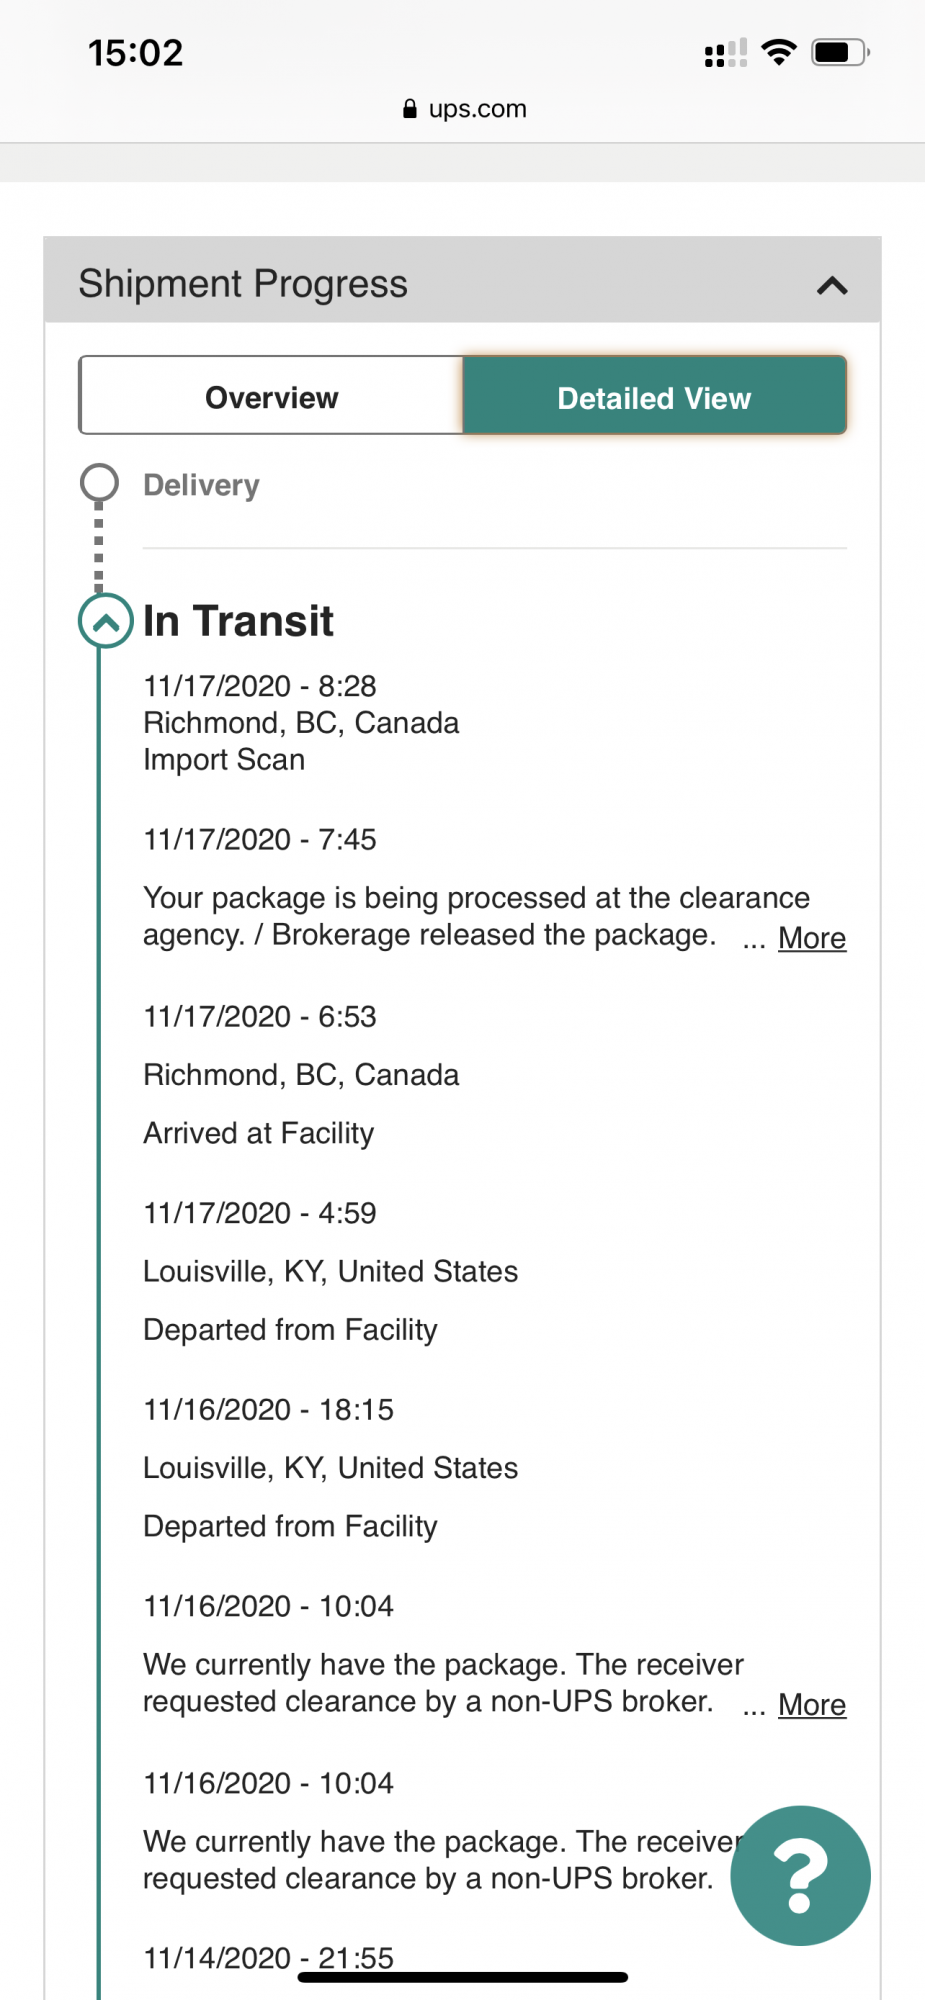This screenshot has width=925, height=2000.
Task: Tap the battery indicator icon
Action: pyautogui.click(x=840, y=52)
